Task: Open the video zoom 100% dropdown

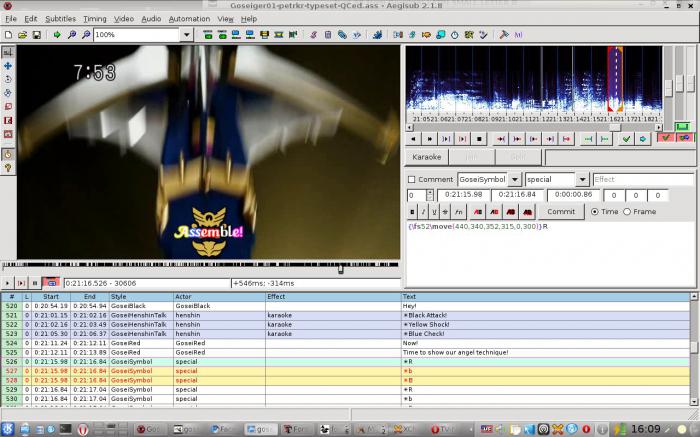Action: [x=187, y=34]
